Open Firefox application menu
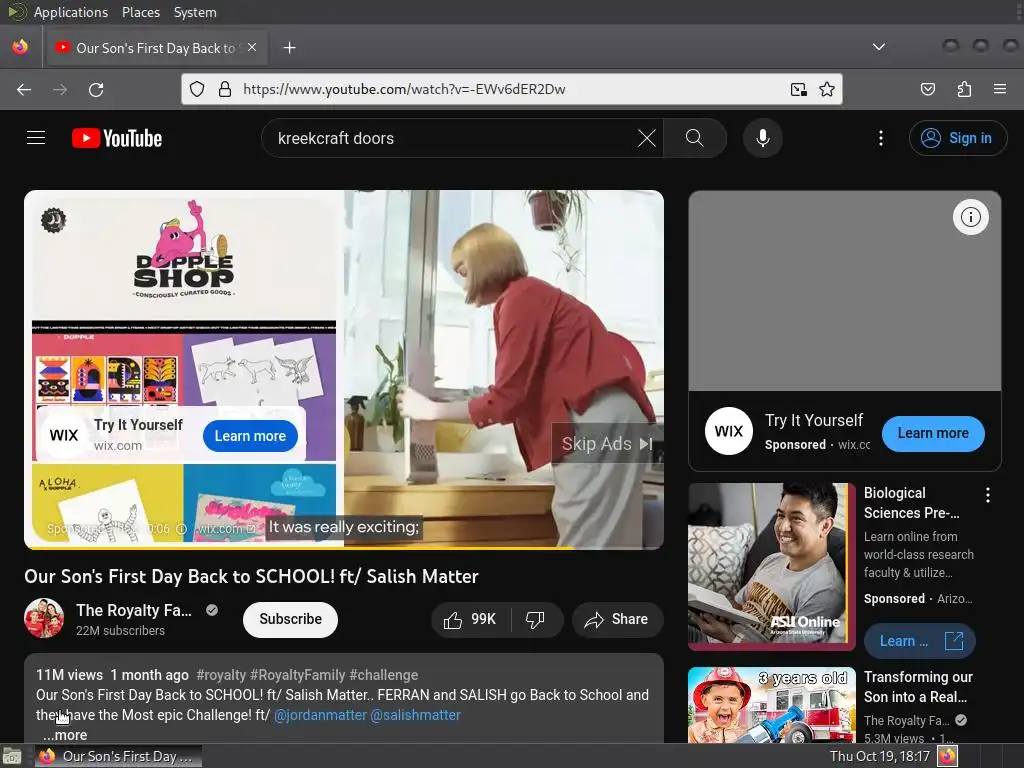This screenshot has height=768, width=1024. click(1000, 89)
